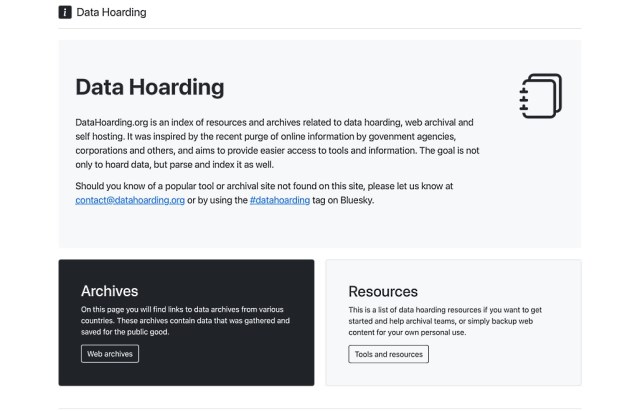Click the header divider line below the title
Screen dimensions: 640x411
click(320, 29)
